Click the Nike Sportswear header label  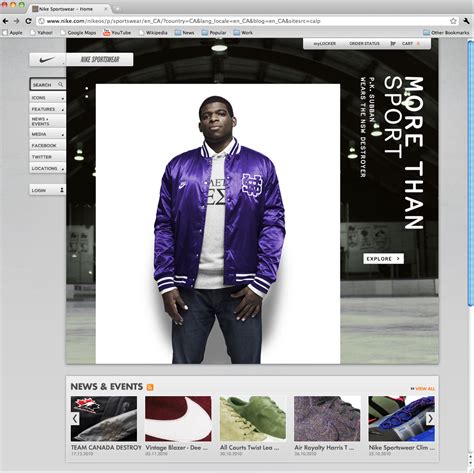coord(100,60)
